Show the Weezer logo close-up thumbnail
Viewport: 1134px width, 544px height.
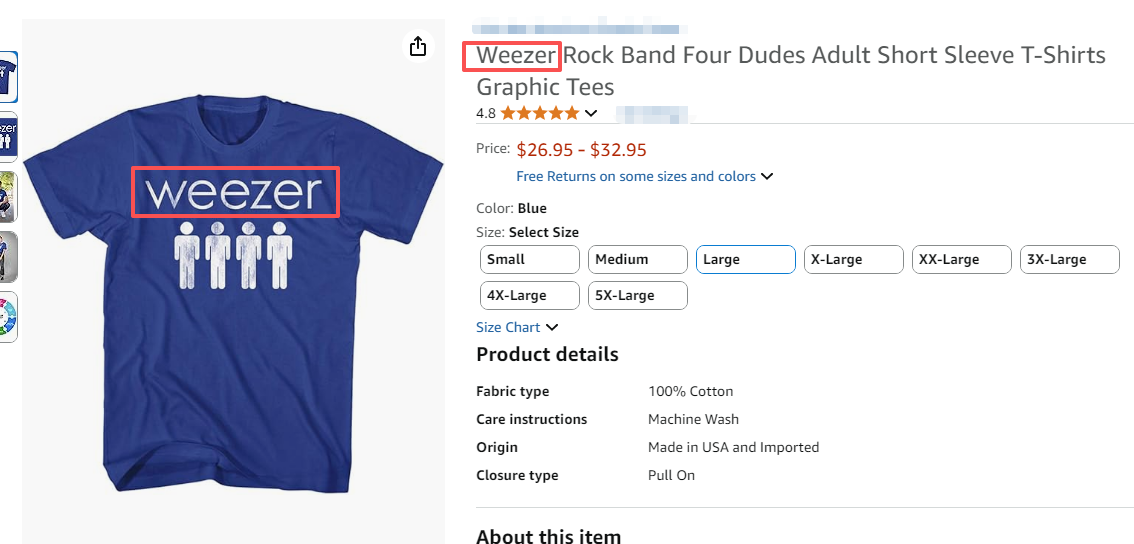click(8, 136)
